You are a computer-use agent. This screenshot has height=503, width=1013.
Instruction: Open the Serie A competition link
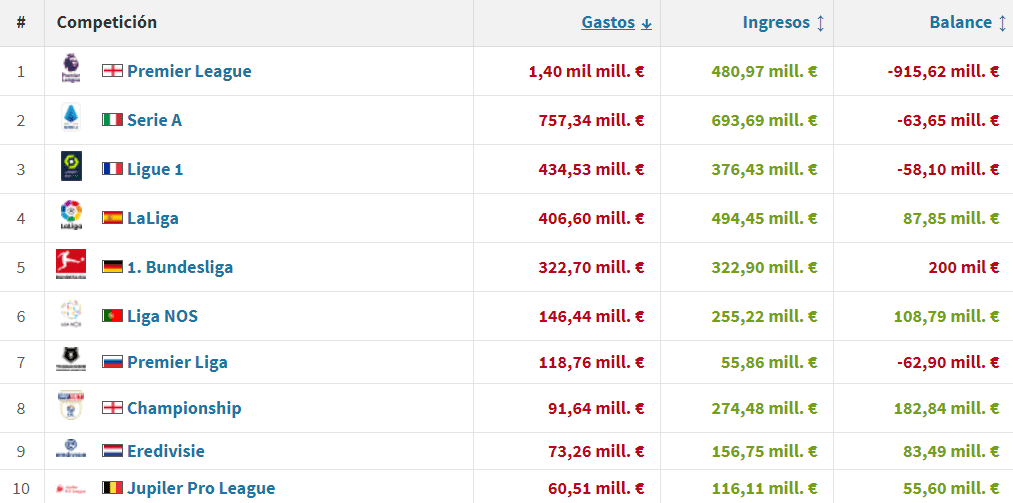coord(154,120)
